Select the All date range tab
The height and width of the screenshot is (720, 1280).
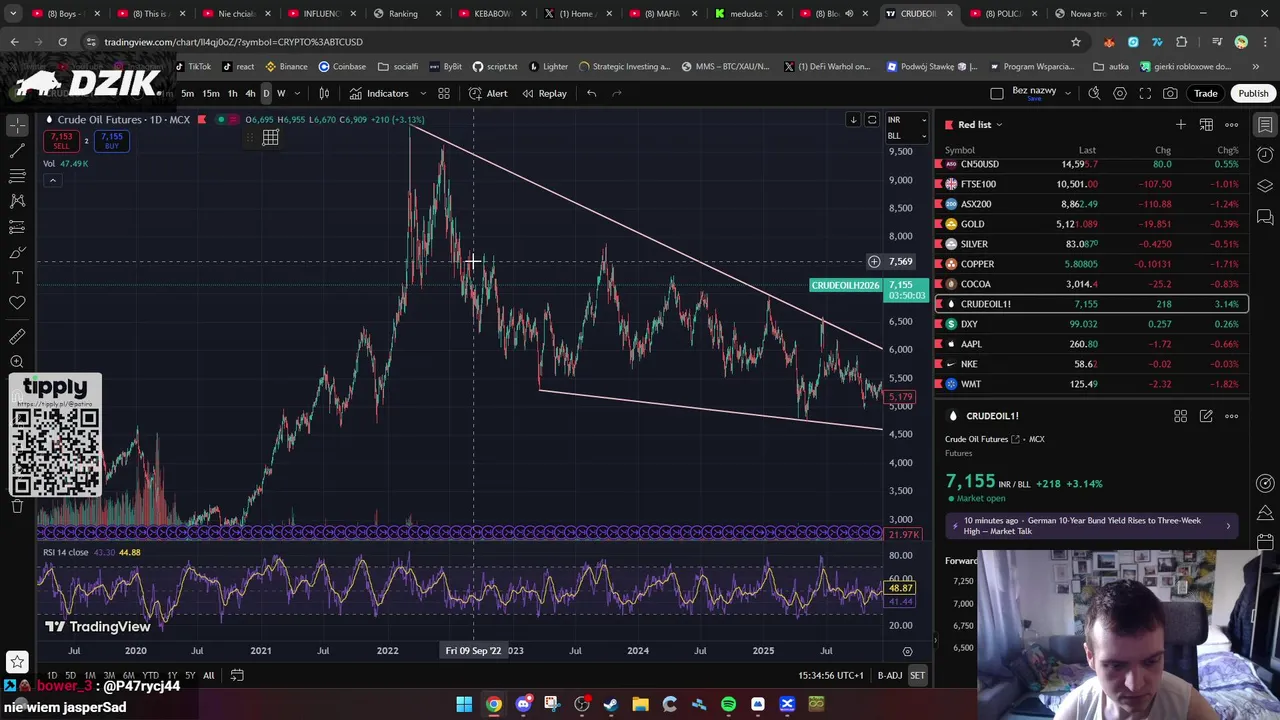coord(208,675)
